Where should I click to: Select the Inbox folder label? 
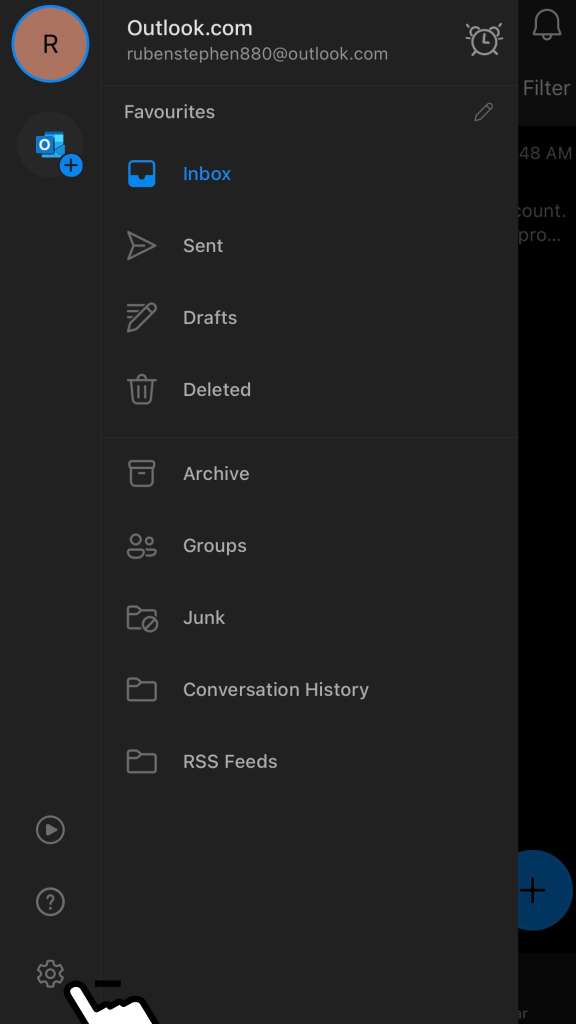(x=207, y=174)
